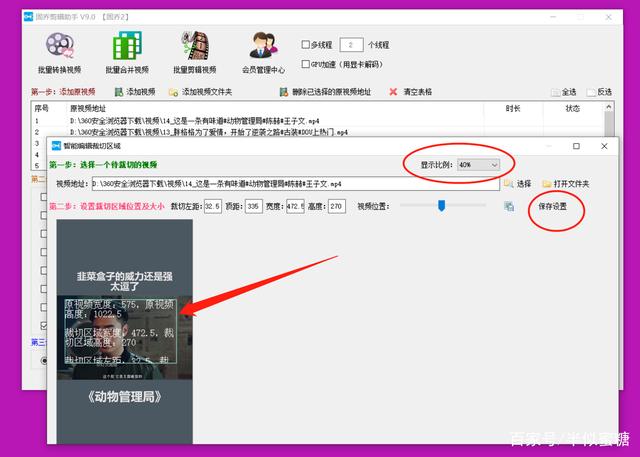Viewport: 640px width, 457px height.
Task: Click the thread count input field
Action: (351, 45)
